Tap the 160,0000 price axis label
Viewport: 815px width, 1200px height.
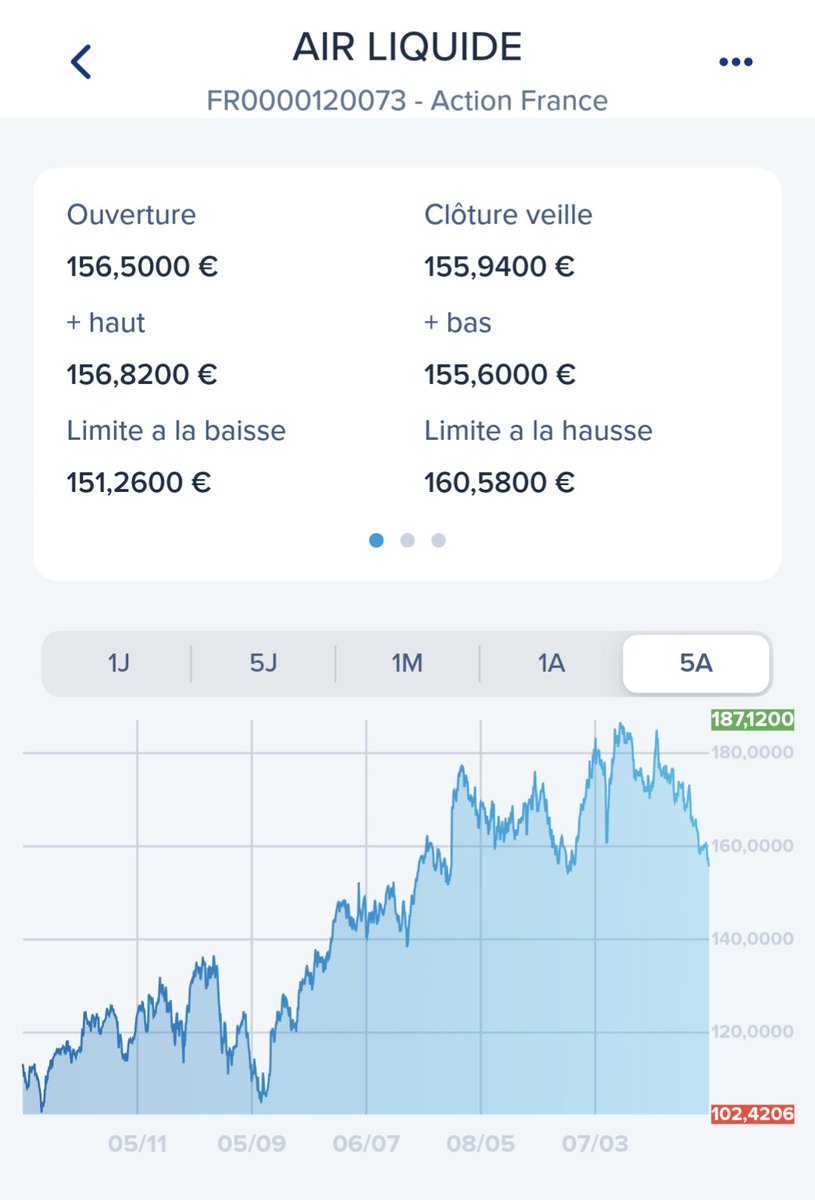752,846
